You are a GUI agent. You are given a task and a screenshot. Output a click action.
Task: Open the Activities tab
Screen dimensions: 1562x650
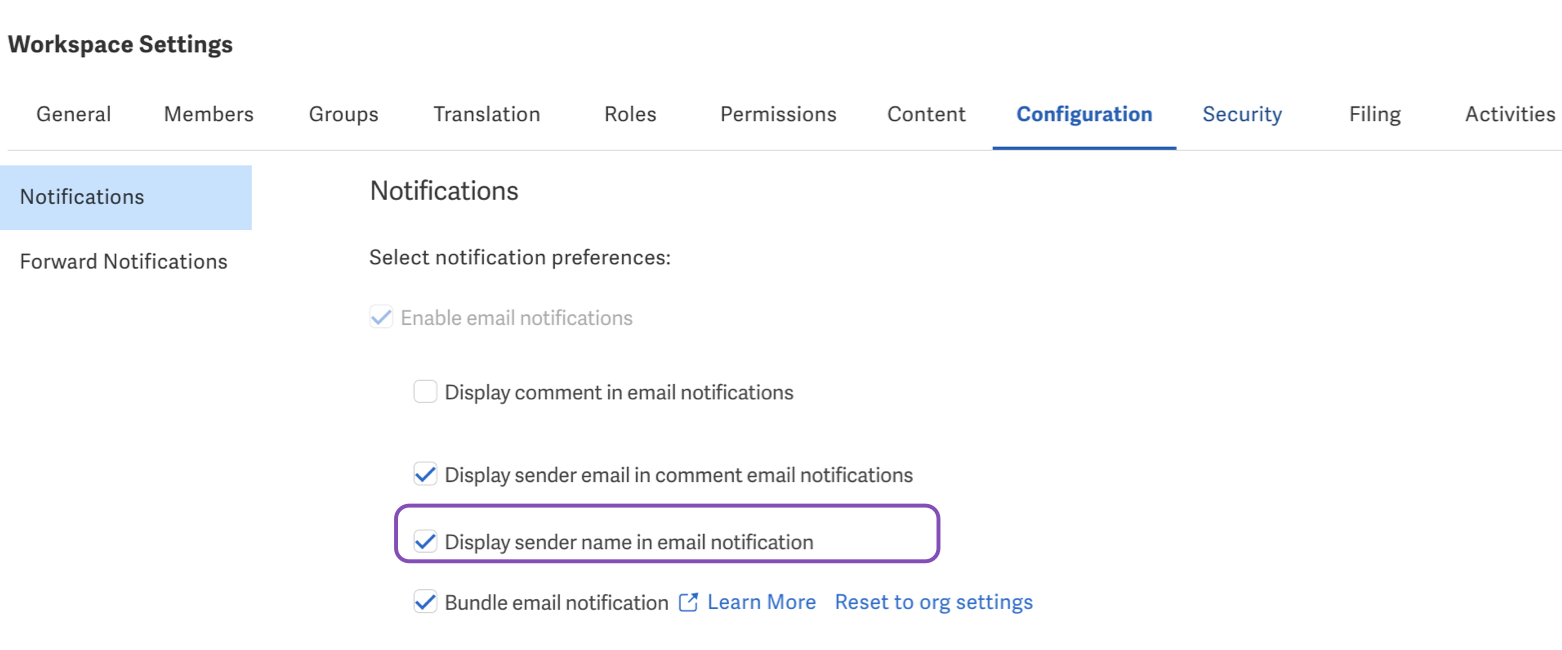click(x=1509, y=114)
